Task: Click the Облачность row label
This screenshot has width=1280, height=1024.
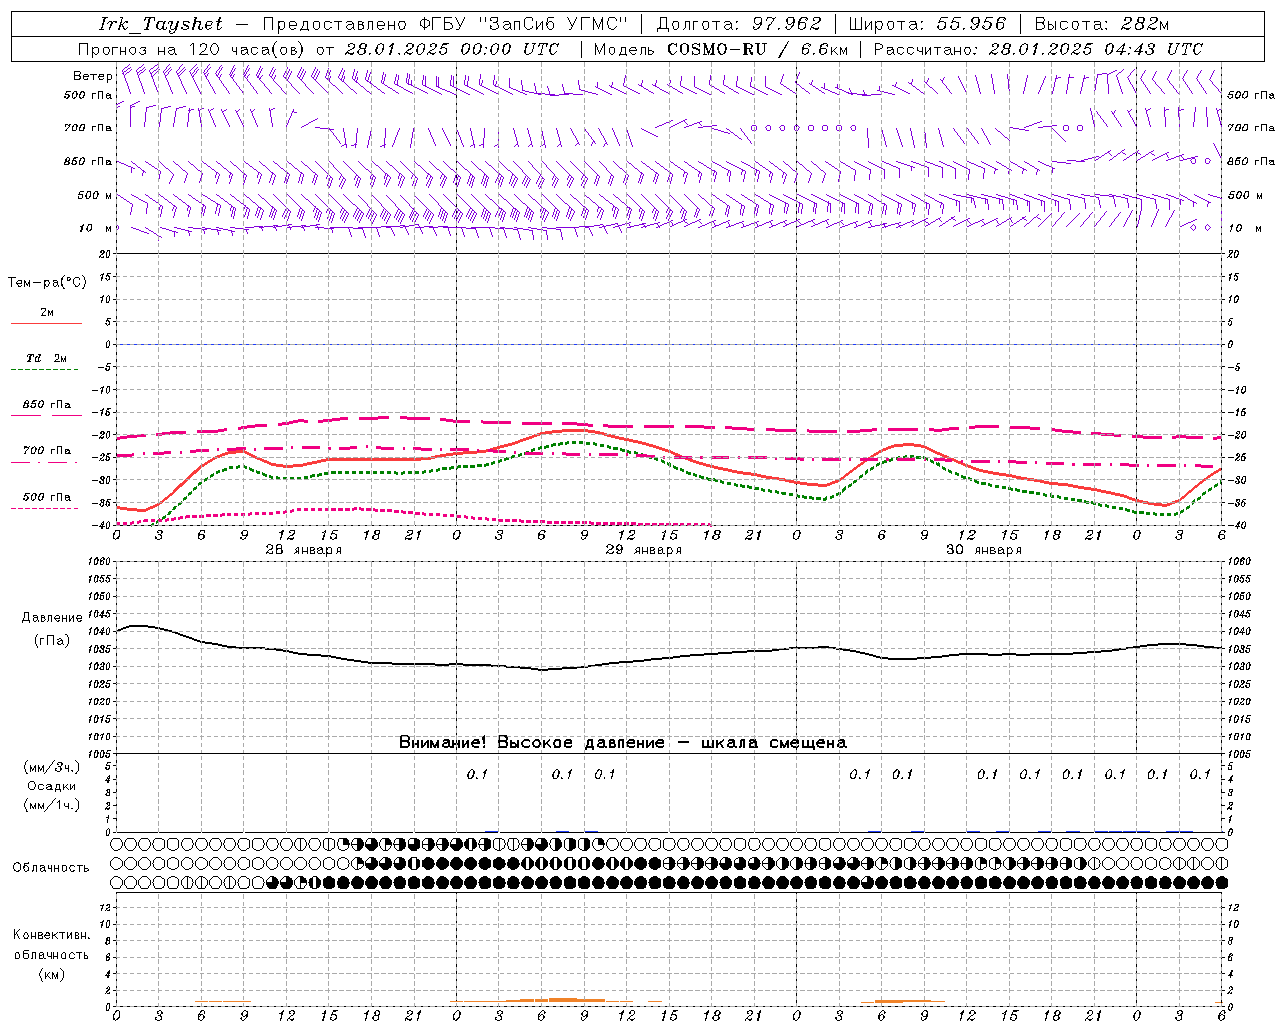Action: (51, 868)
